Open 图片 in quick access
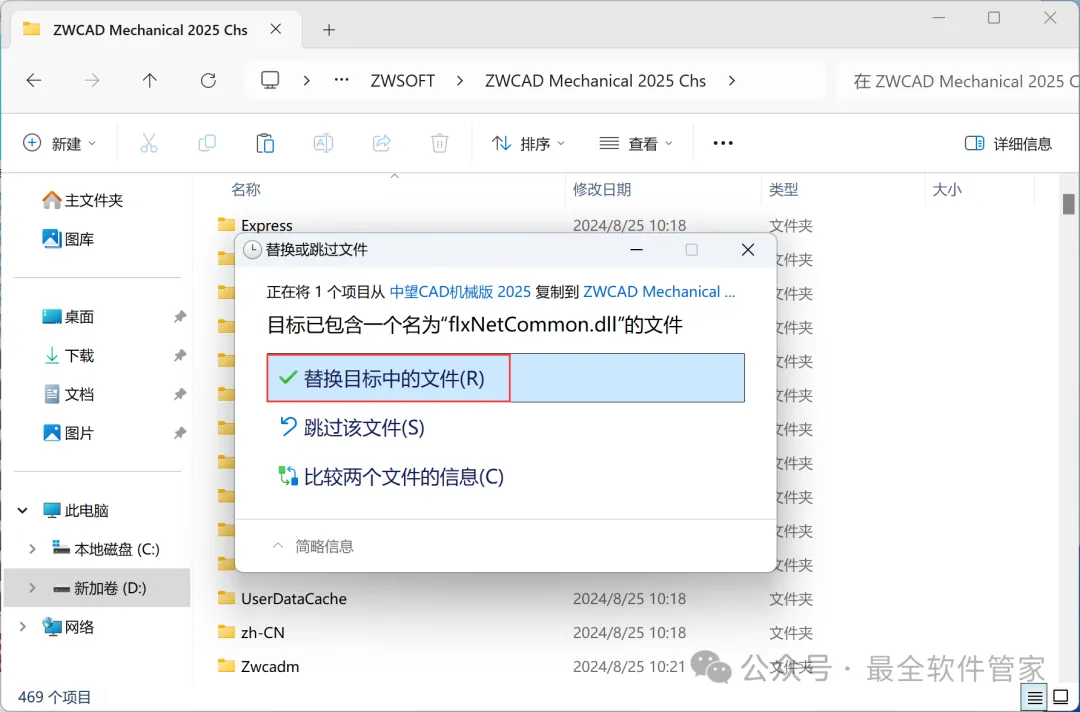 [68, 433]
